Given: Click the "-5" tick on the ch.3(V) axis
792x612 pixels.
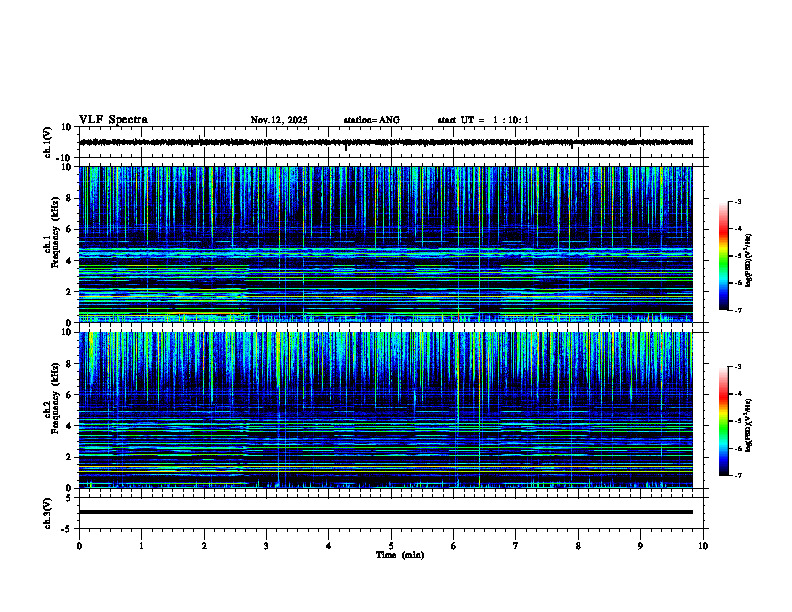Looking at the screenshot, I should pyautogui.click(x=67, y=529).
